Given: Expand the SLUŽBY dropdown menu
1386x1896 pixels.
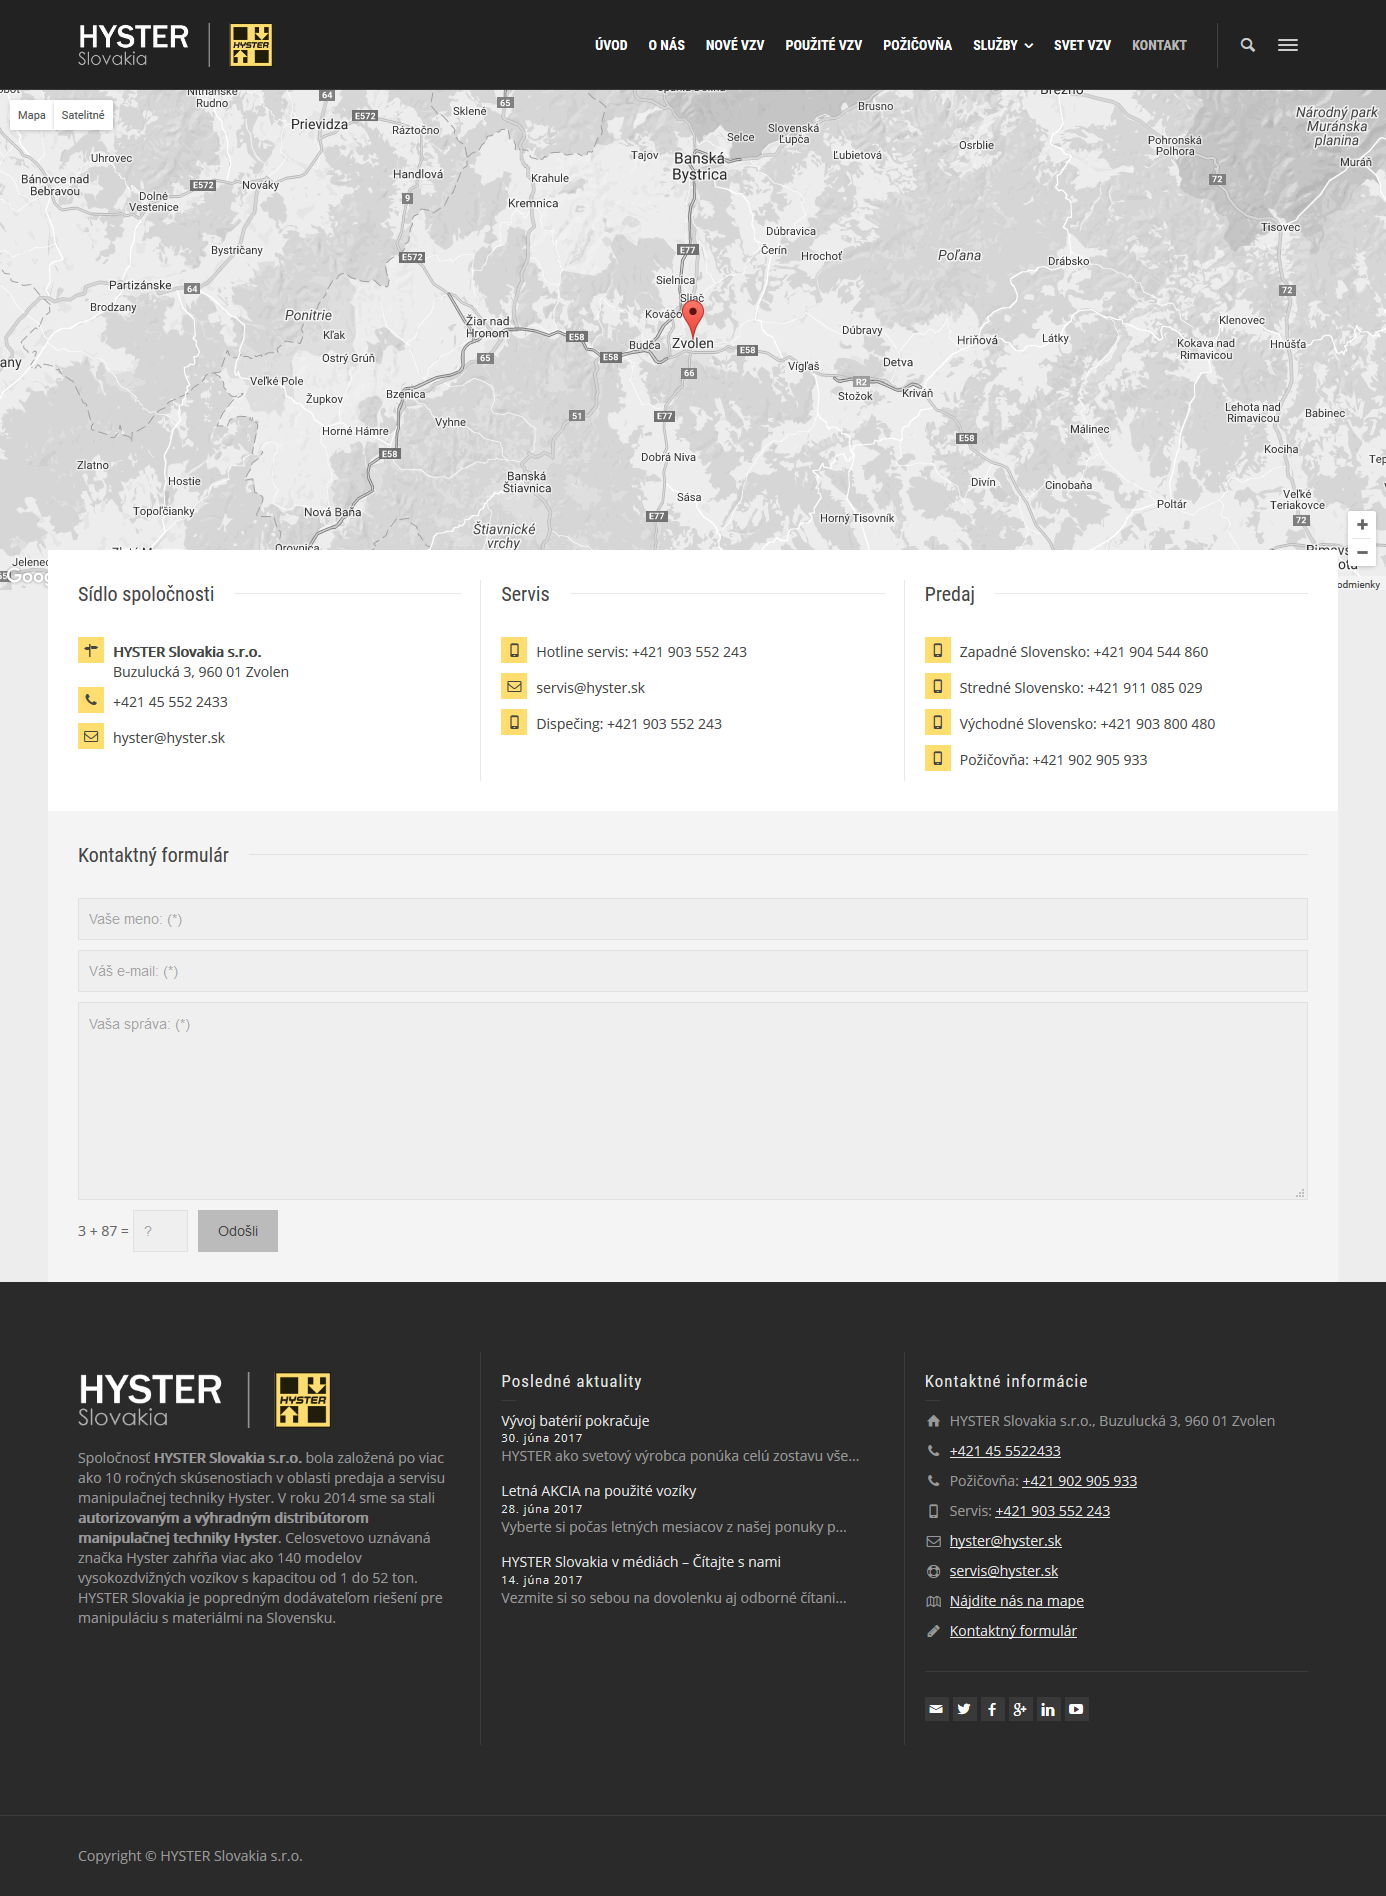Looking at the screenshot, I should pyautogui.click(x=1003, y=45).
